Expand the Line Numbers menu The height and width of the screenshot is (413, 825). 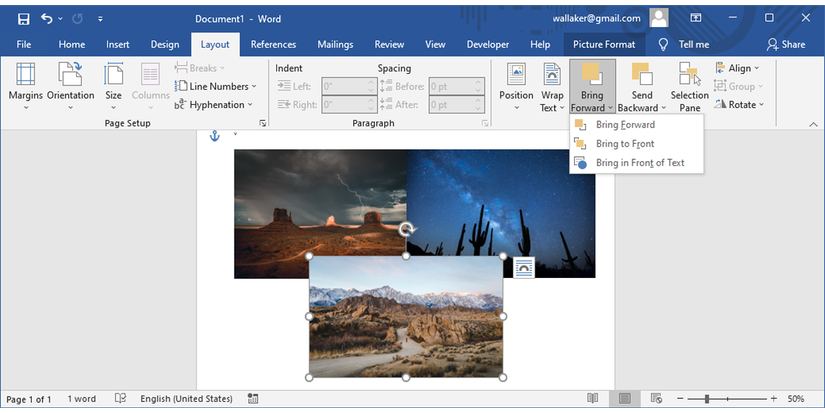[x=216, y=86]
